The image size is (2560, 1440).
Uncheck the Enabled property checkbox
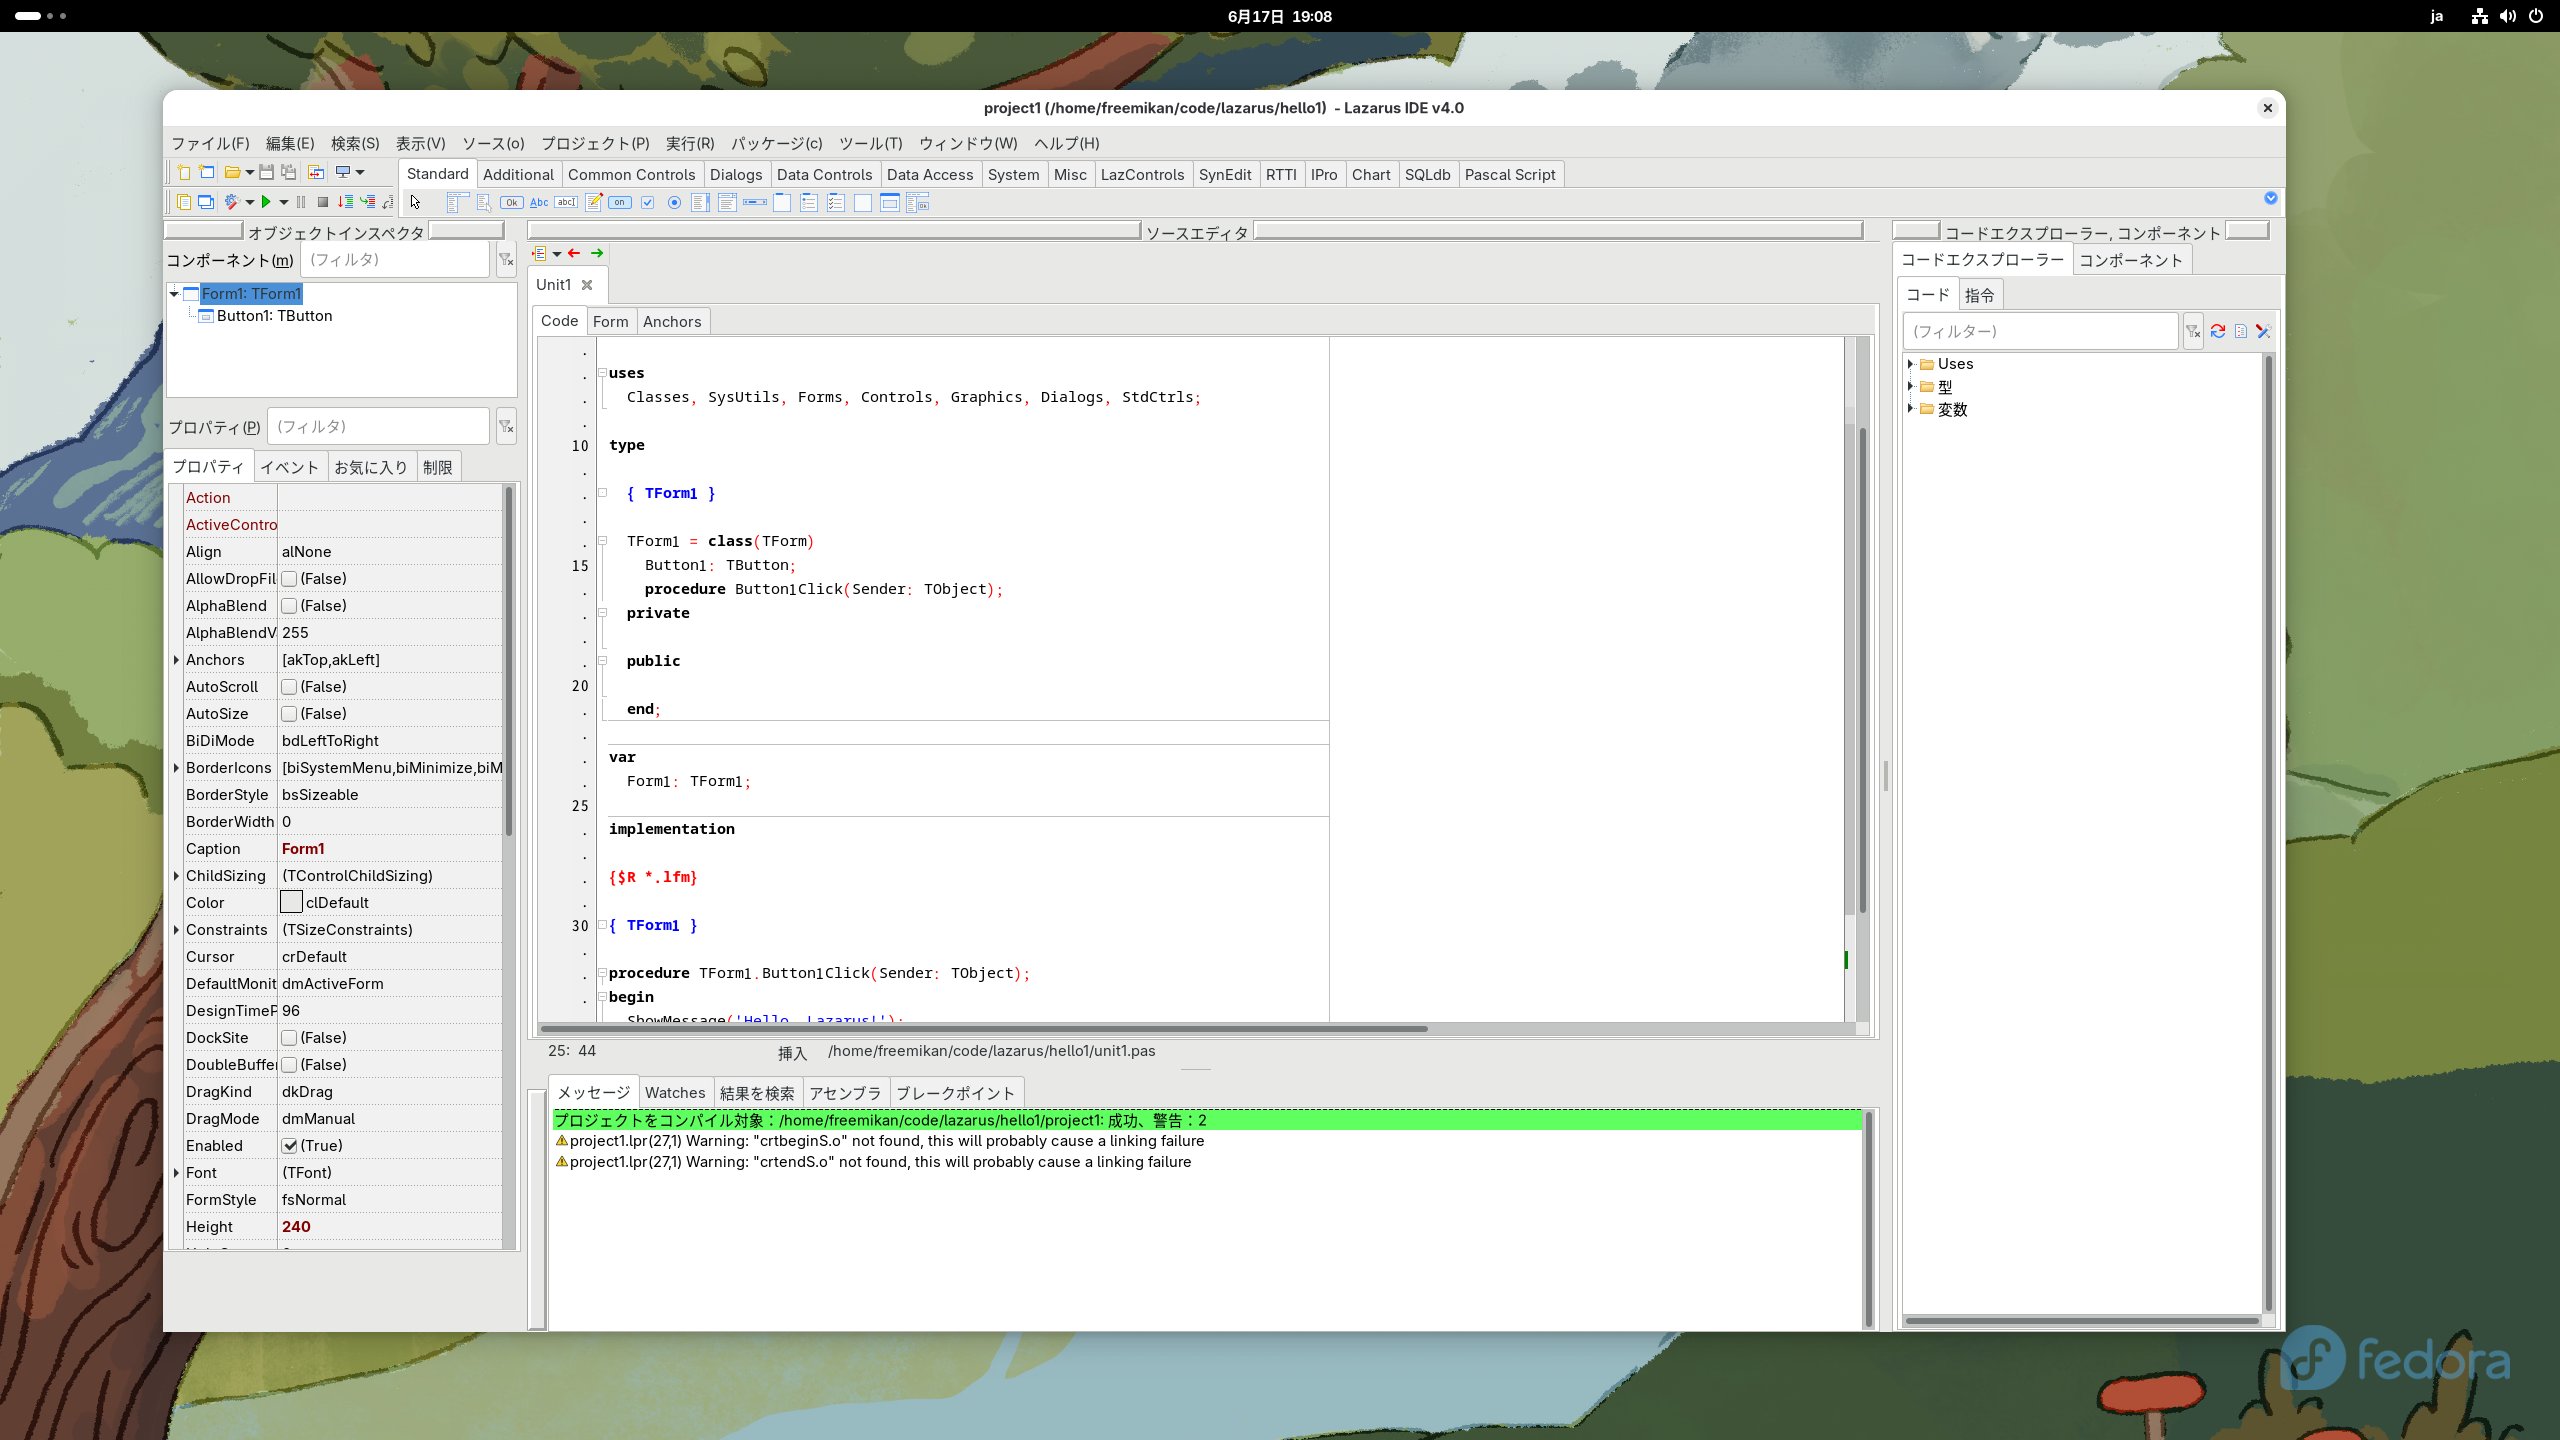[x=289, y=1146]
